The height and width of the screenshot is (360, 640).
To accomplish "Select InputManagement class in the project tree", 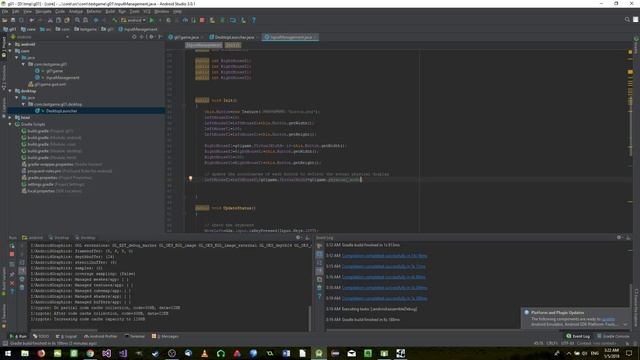I will 62,78.
